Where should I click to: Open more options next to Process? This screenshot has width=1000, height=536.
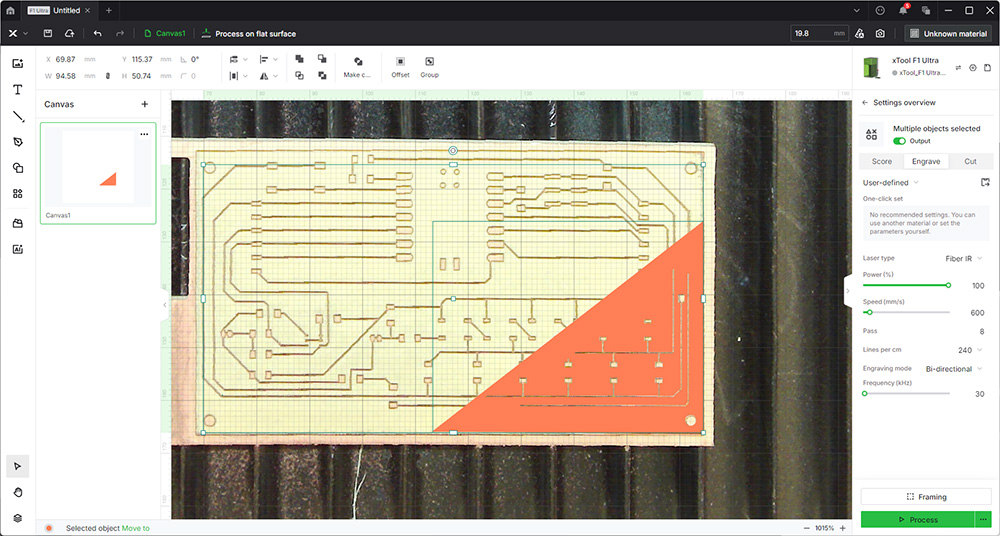pyautogui.click(x=984, y=519)
